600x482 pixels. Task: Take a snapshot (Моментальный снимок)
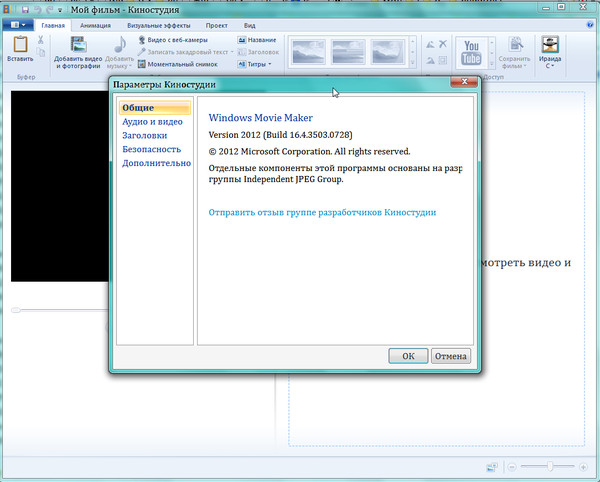(178, 64)
